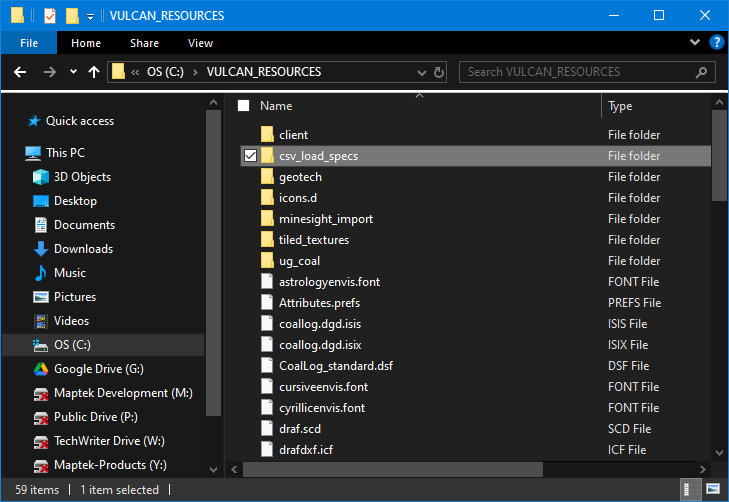Switch to large thumbnails view icon
The image size is (729, 502).
tap(713, 490)
